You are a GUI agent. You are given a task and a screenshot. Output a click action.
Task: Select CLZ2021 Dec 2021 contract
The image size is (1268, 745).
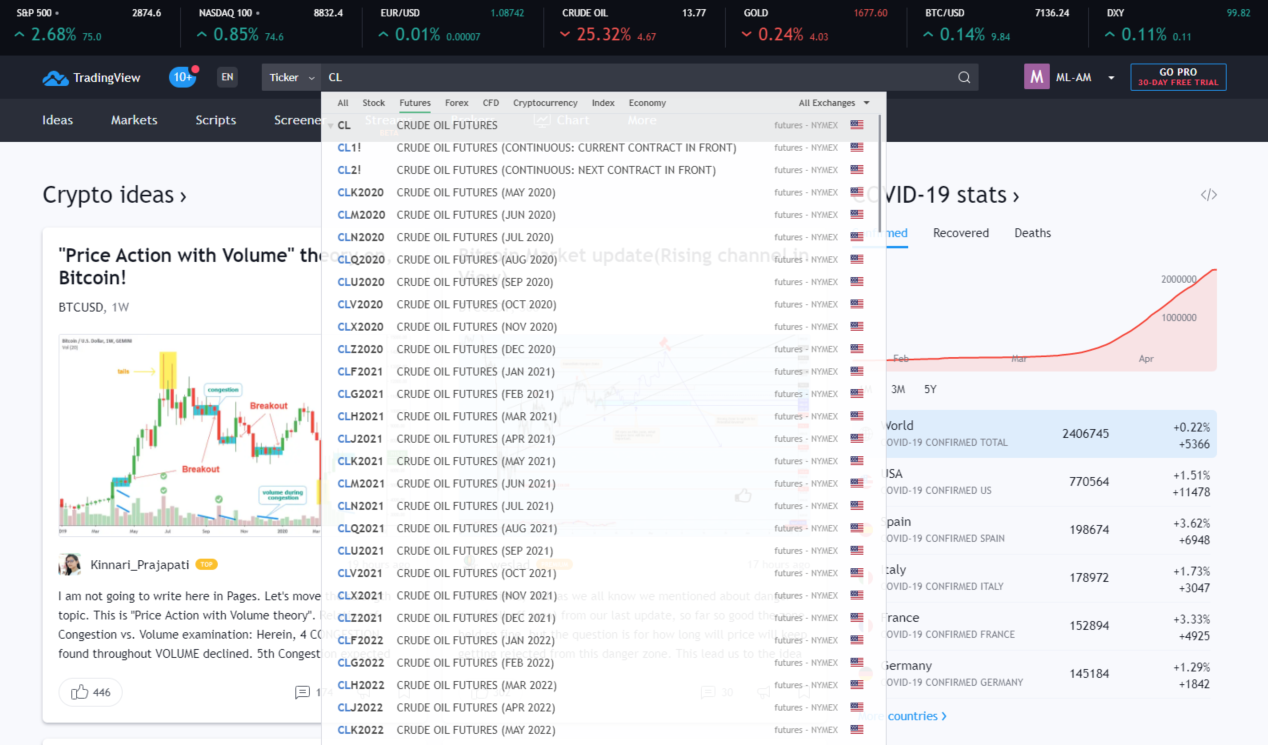(600, 618)
